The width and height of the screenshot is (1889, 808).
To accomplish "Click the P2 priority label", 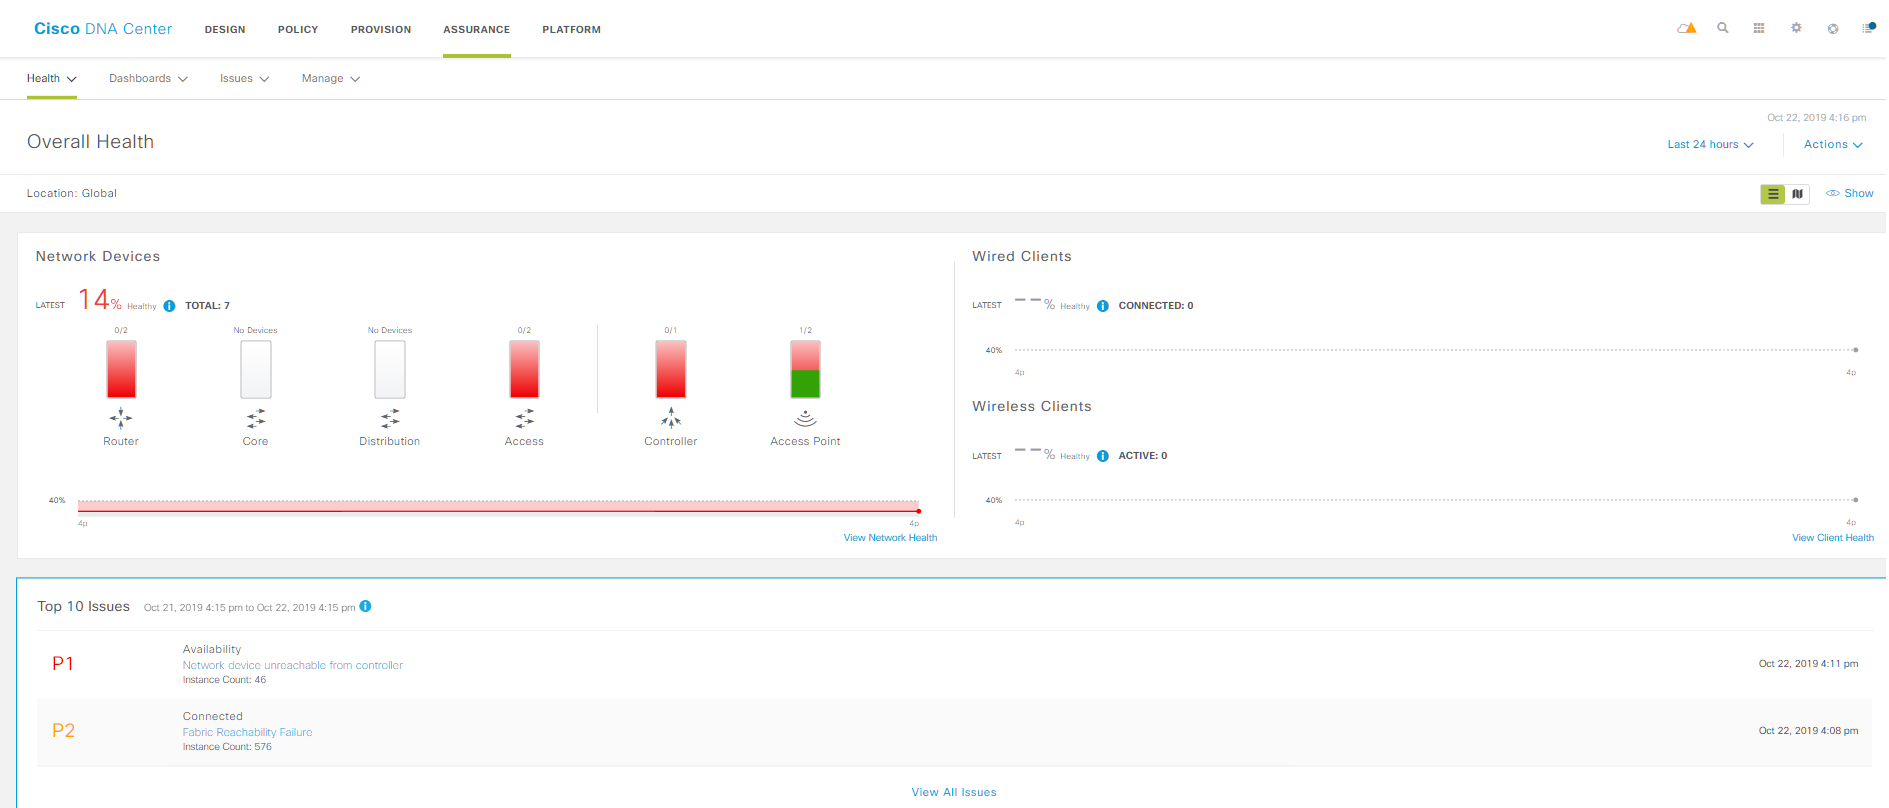I will pos(63,731).
